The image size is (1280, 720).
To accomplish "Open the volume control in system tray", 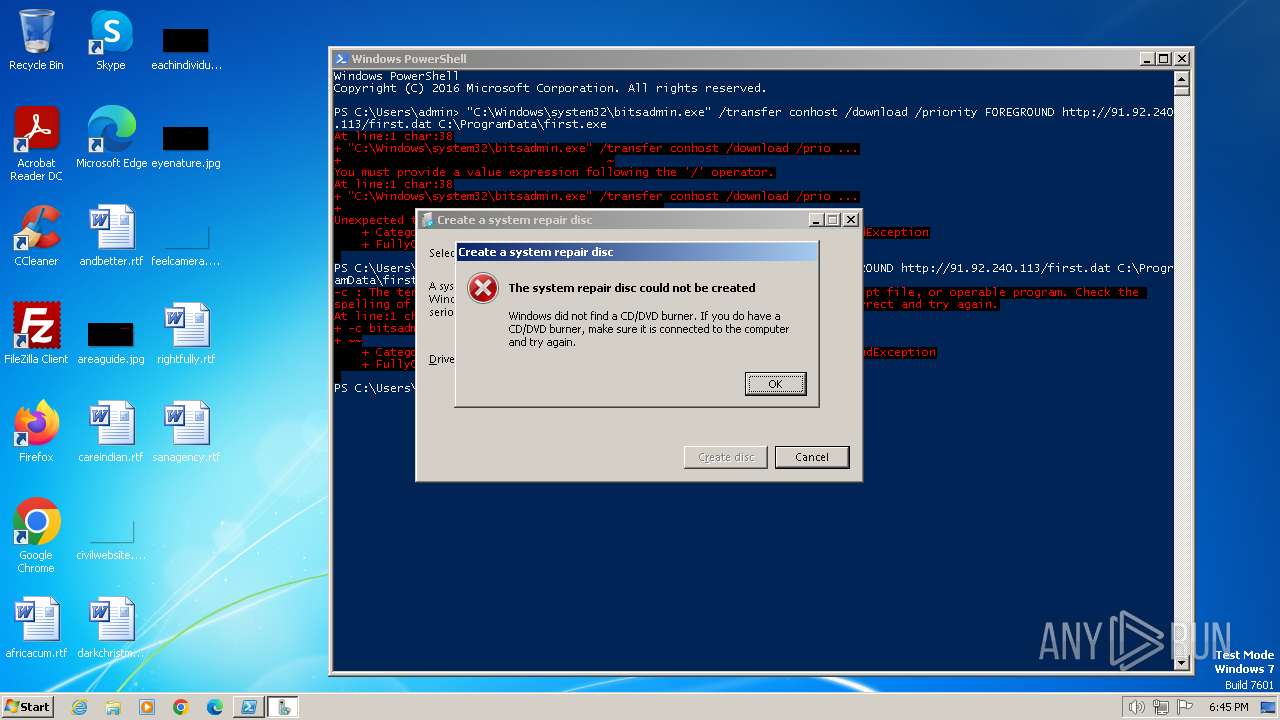I will click(x=1136, y=707).
